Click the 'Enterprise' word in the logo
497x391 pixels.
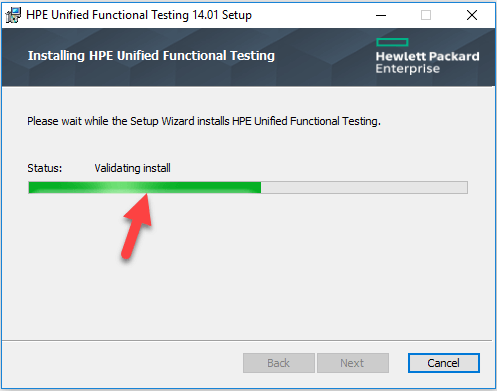click(x=408, y=69)
